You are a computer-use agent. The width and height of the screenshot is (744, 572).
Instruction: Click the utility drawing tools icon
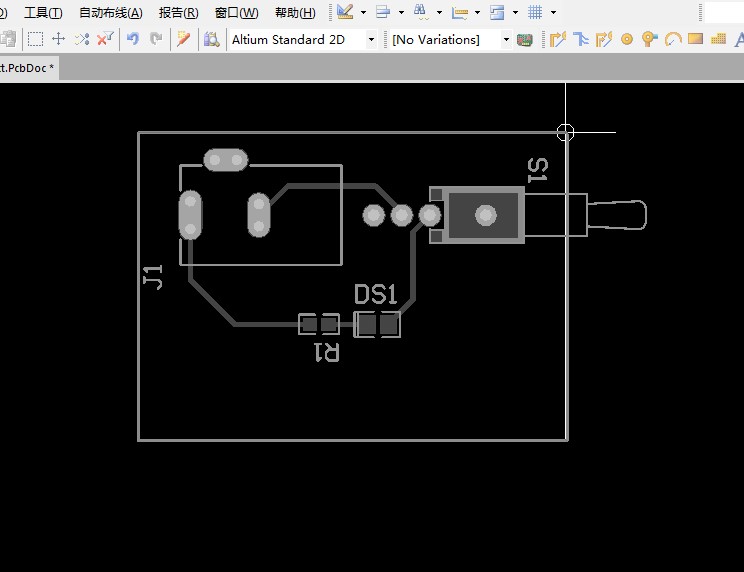pos(345,12)
